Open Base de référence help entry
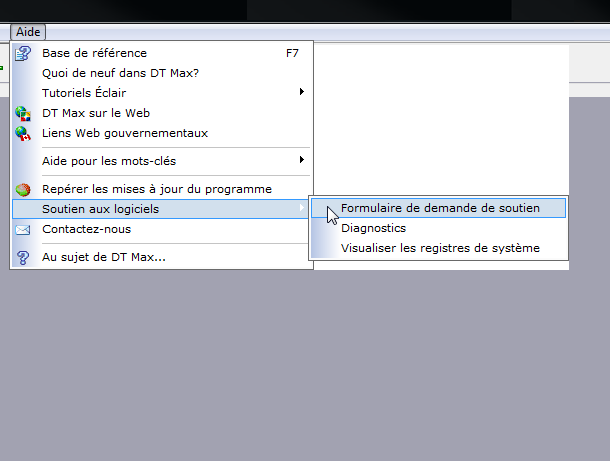This screenshot has height=461, width=610. pyautogui.click(x=161, y=53)
